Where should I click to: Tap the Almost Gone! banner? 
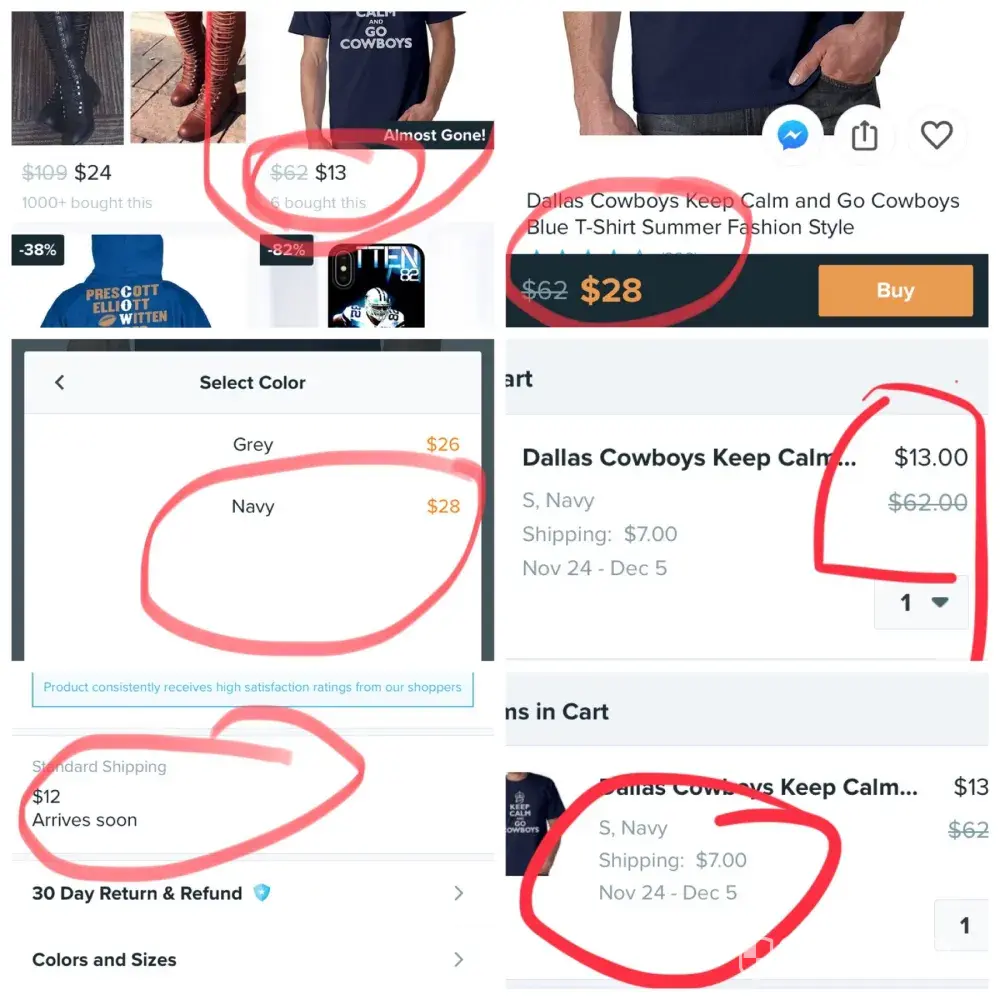tap(435, 135)
